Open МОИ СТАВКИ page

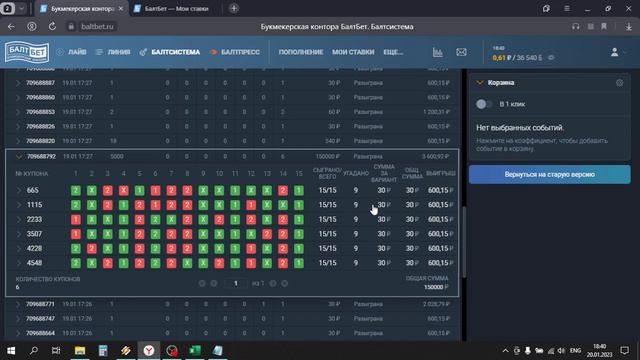pos(353,52)
